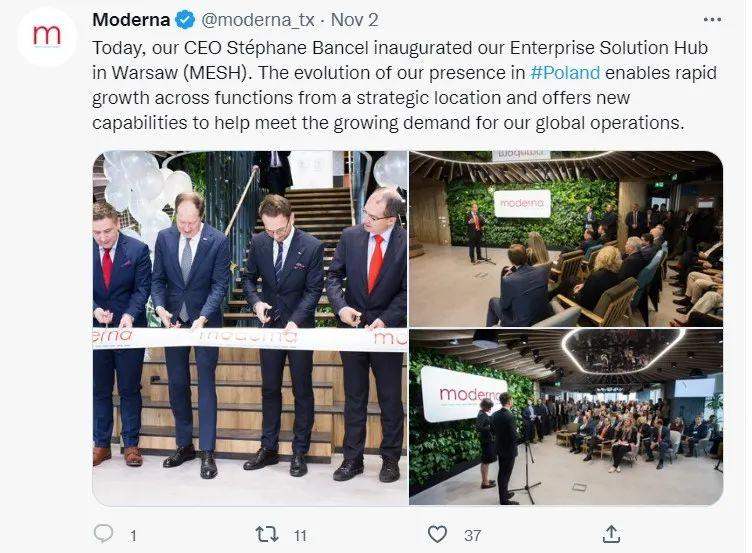Open the blue verified badge

click(185, 20)
